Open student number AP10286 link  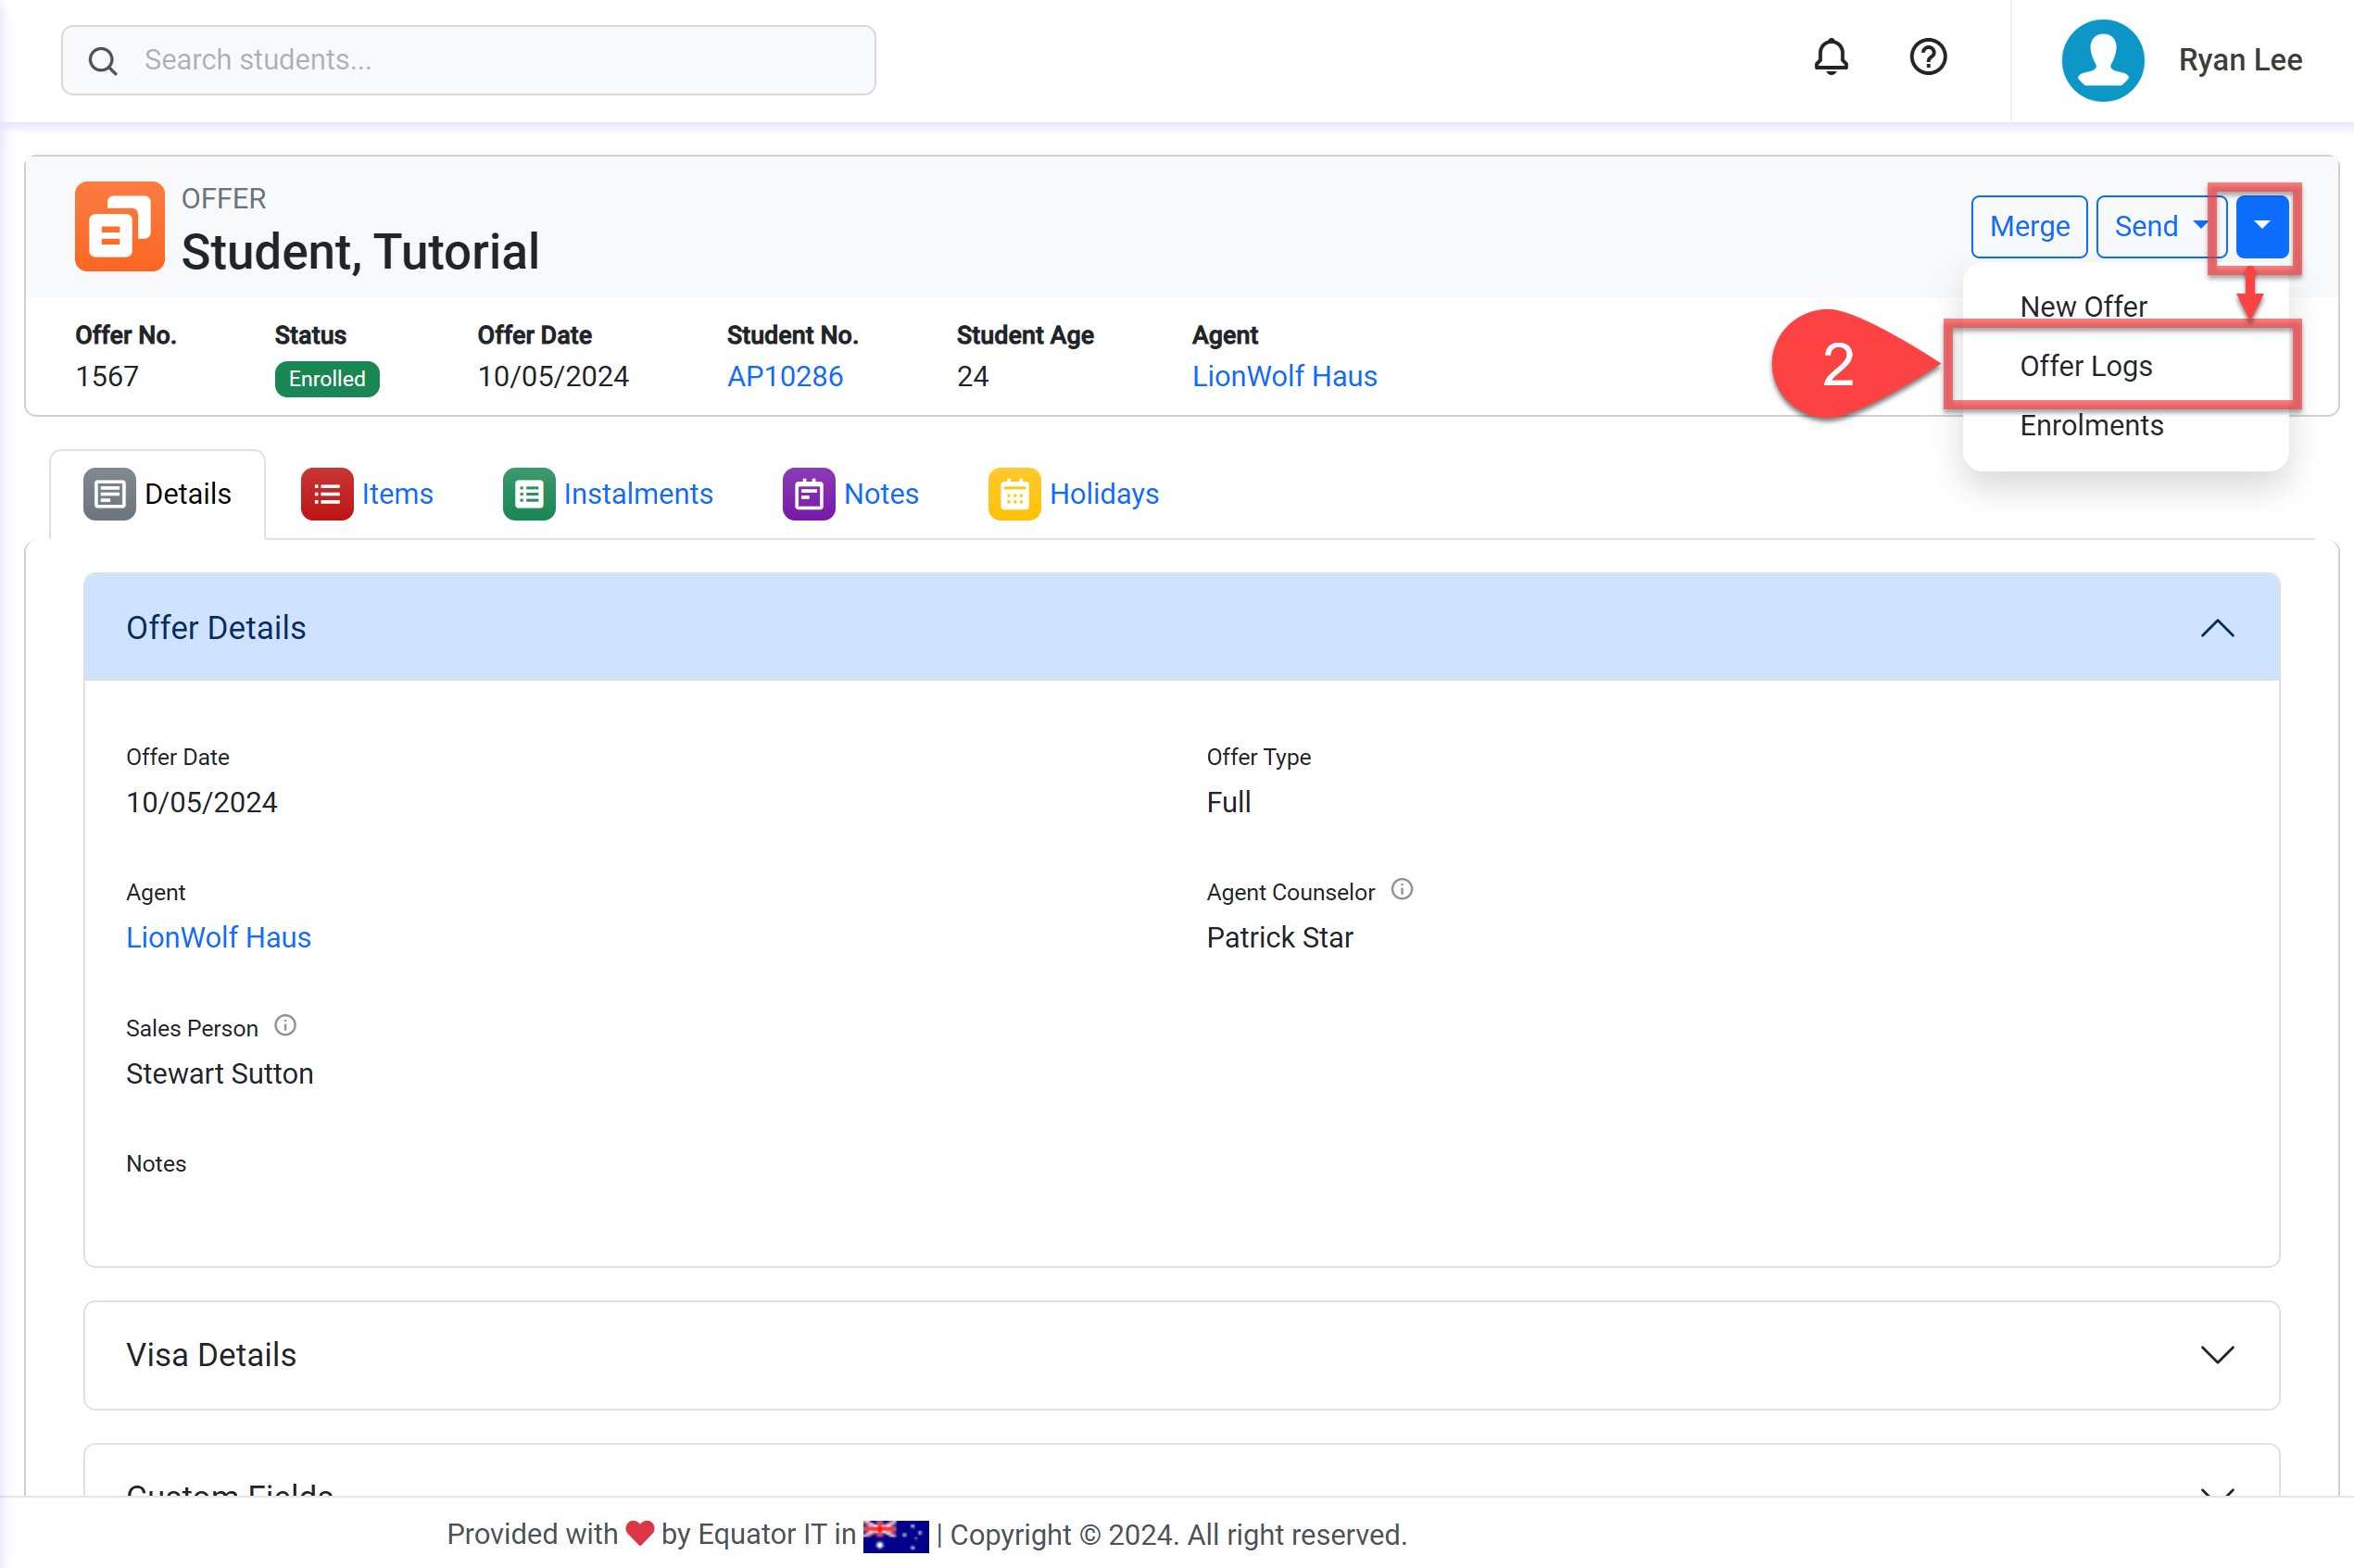(784, 377)
